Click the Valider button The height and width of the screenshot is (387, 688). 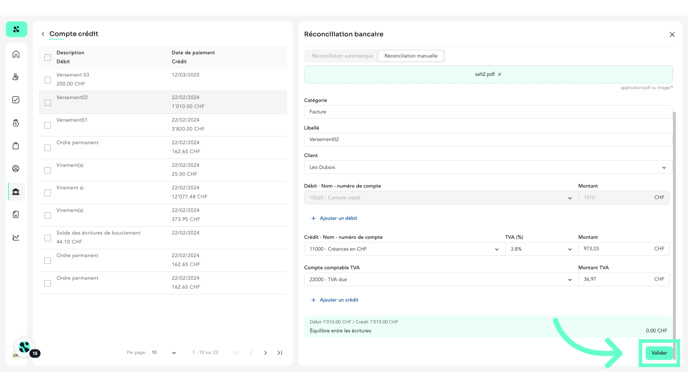(x=659, y=353)
